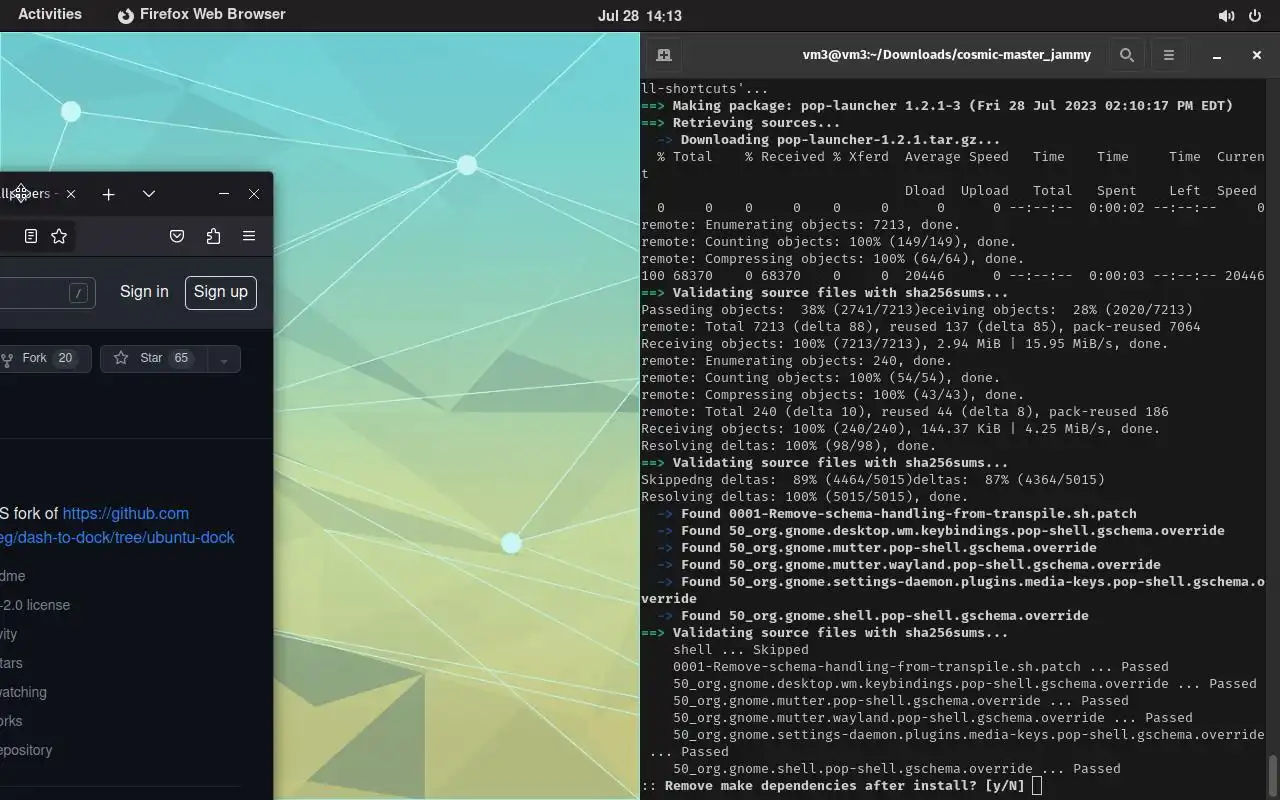This screenshot has height=800, width=1280.
Task: Bookmark this page with the star icon
Action: click(59, 236)
